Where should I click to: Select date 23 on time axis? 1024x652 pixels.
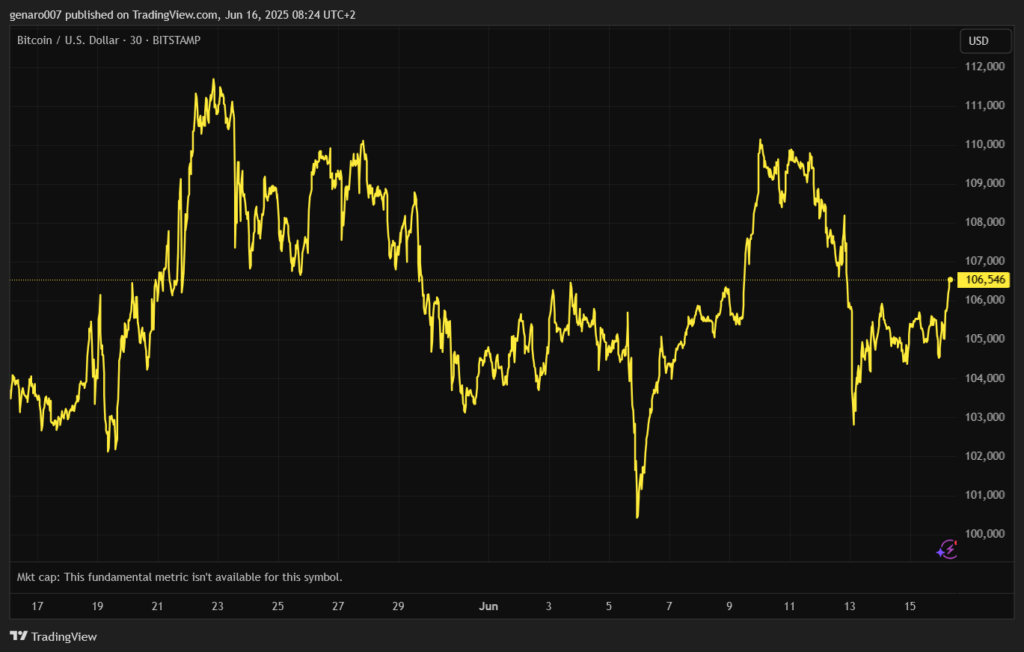217,606
